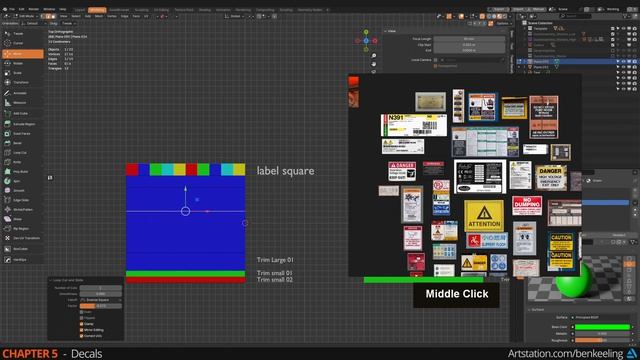The image size is (640, 360).
Task: Select the Loop Cut tool
Action: [x=22, y=152]
